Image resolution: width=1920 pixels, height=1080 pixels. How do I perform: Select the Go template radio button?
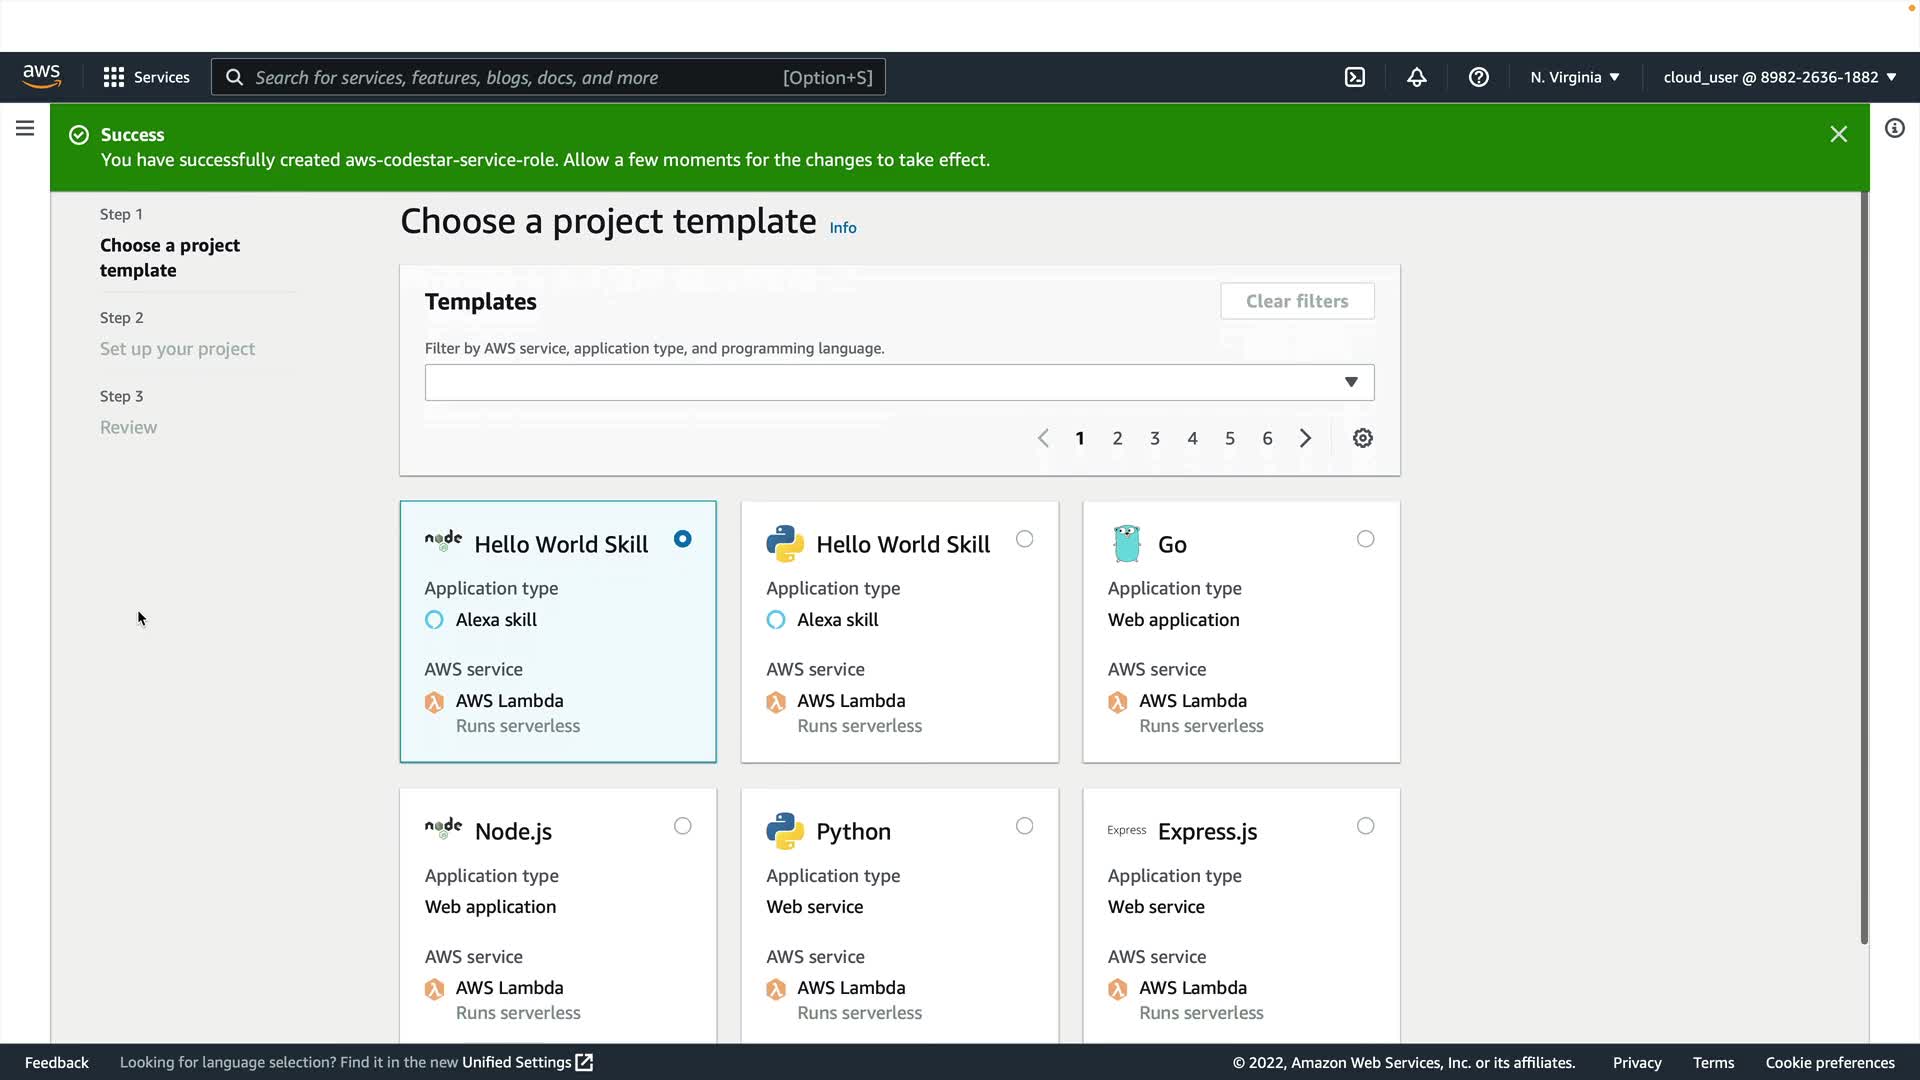(1365, 539)
